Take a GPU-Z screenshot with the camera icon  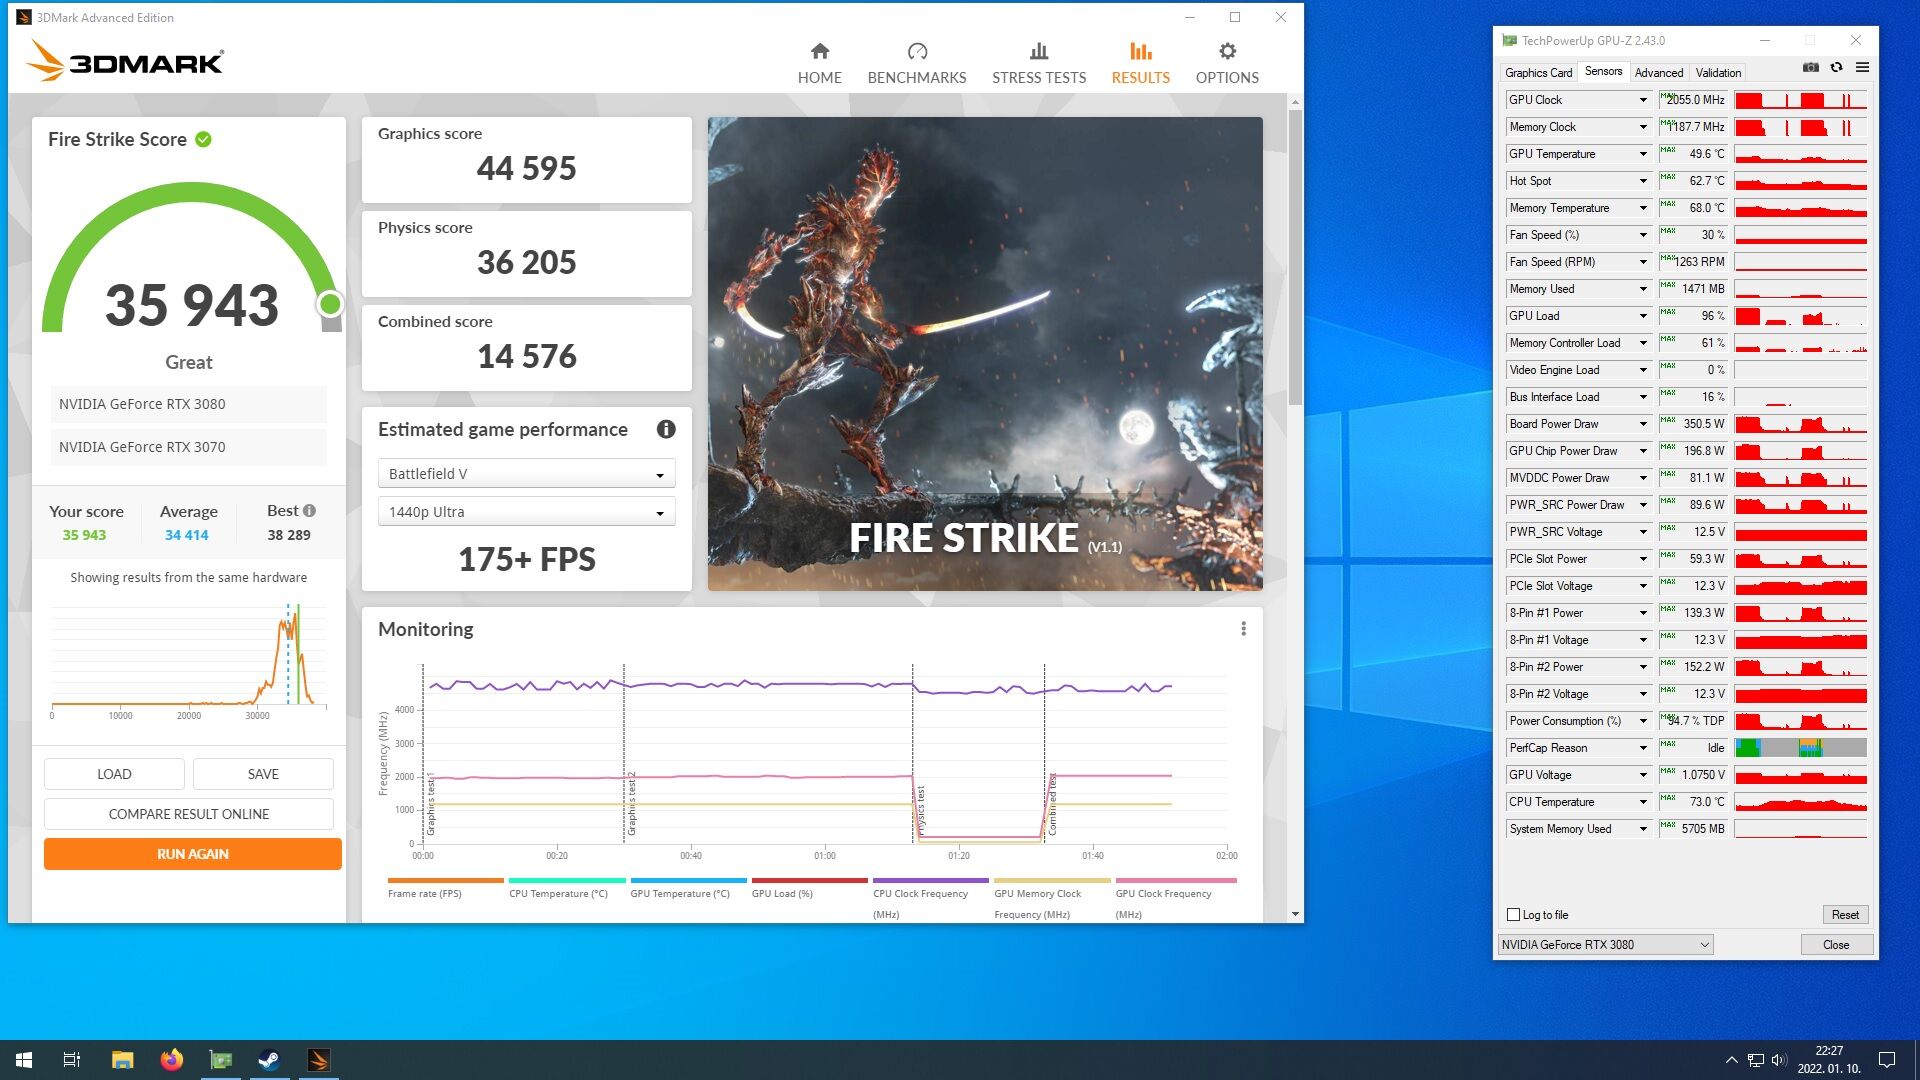(x=1811, y=68)
